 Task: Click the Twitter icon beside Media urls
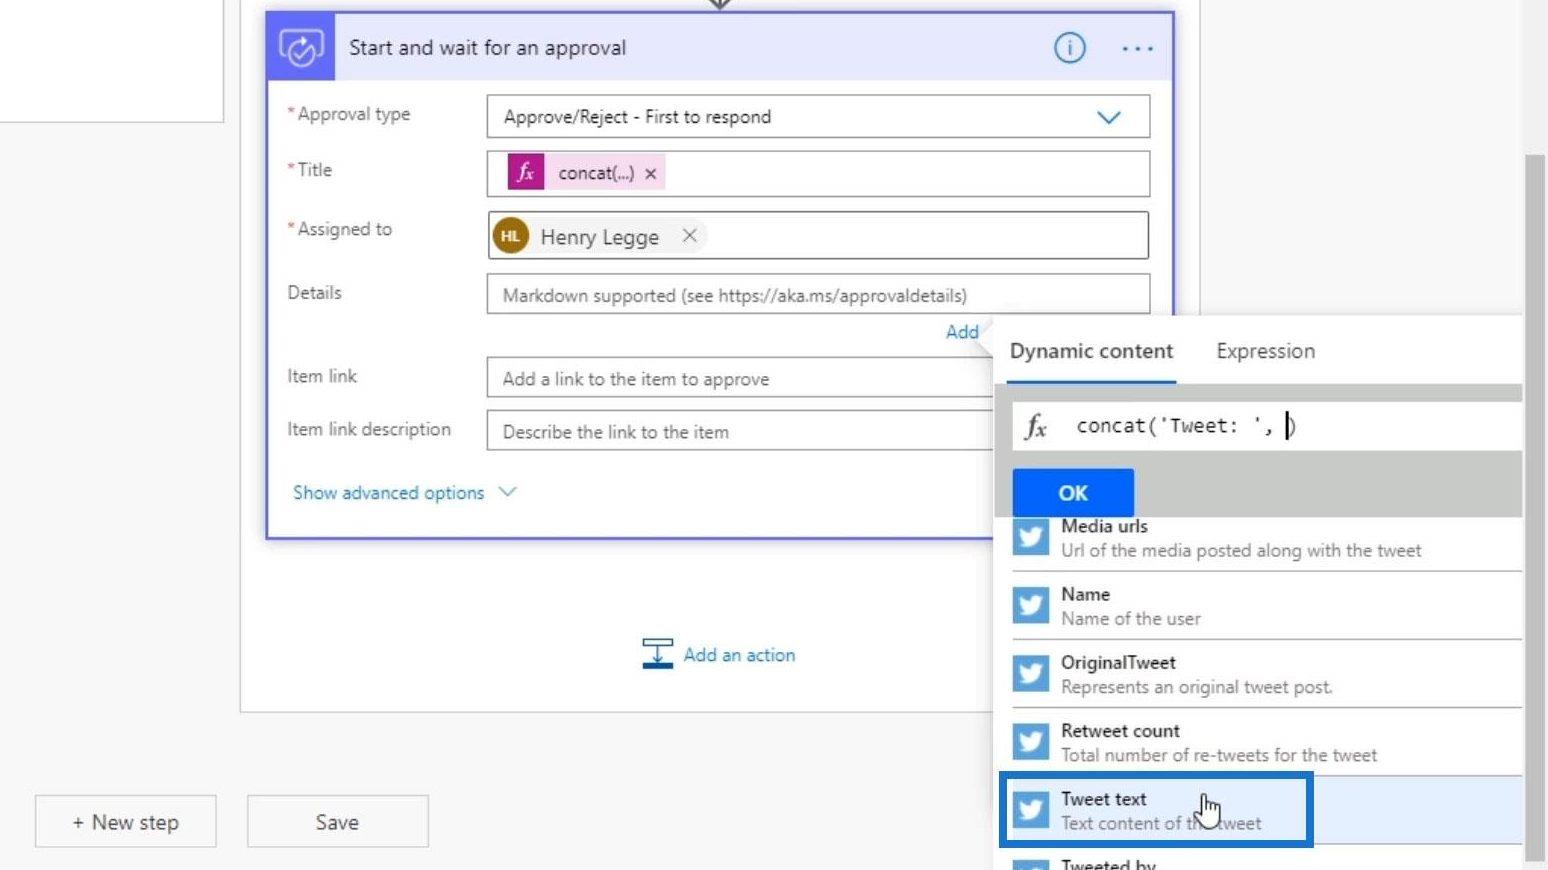(x=1031, y=538)
